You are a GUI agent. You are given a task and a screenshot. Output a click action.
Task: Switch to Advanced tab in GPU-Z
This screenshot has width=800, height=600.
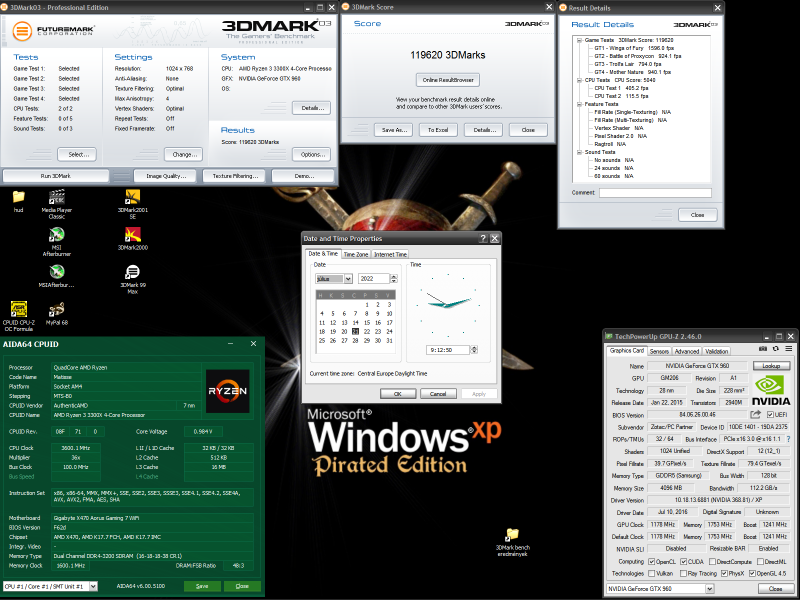pos(686,351)
